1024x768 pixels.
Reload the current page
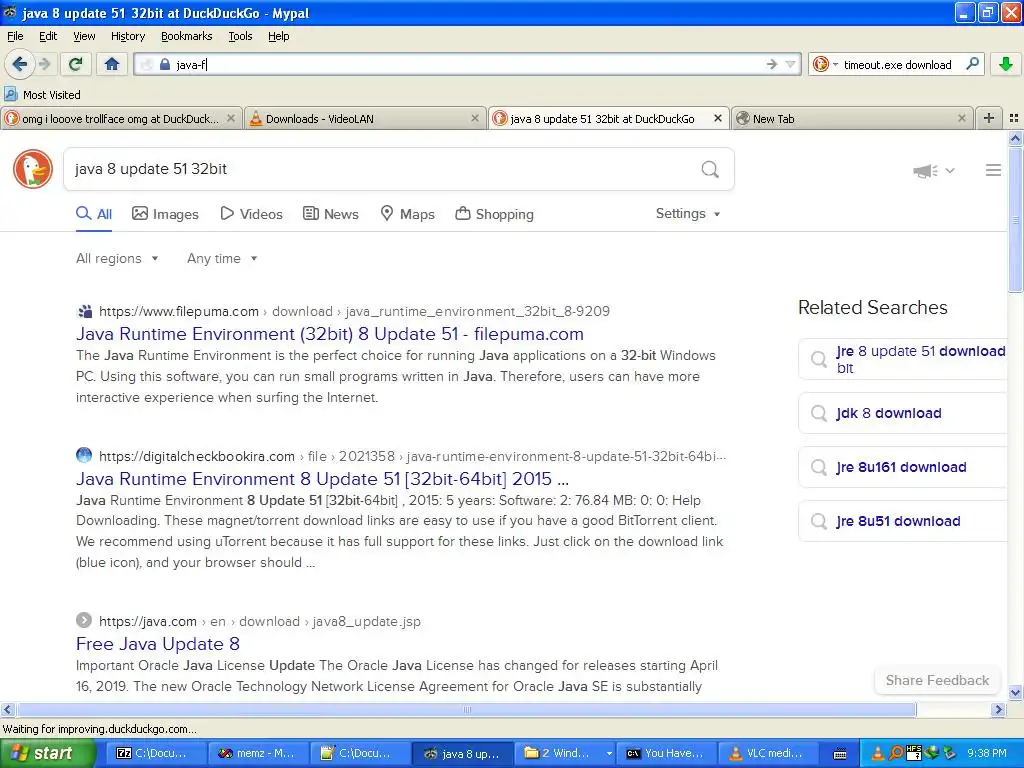tap(76, 64)
